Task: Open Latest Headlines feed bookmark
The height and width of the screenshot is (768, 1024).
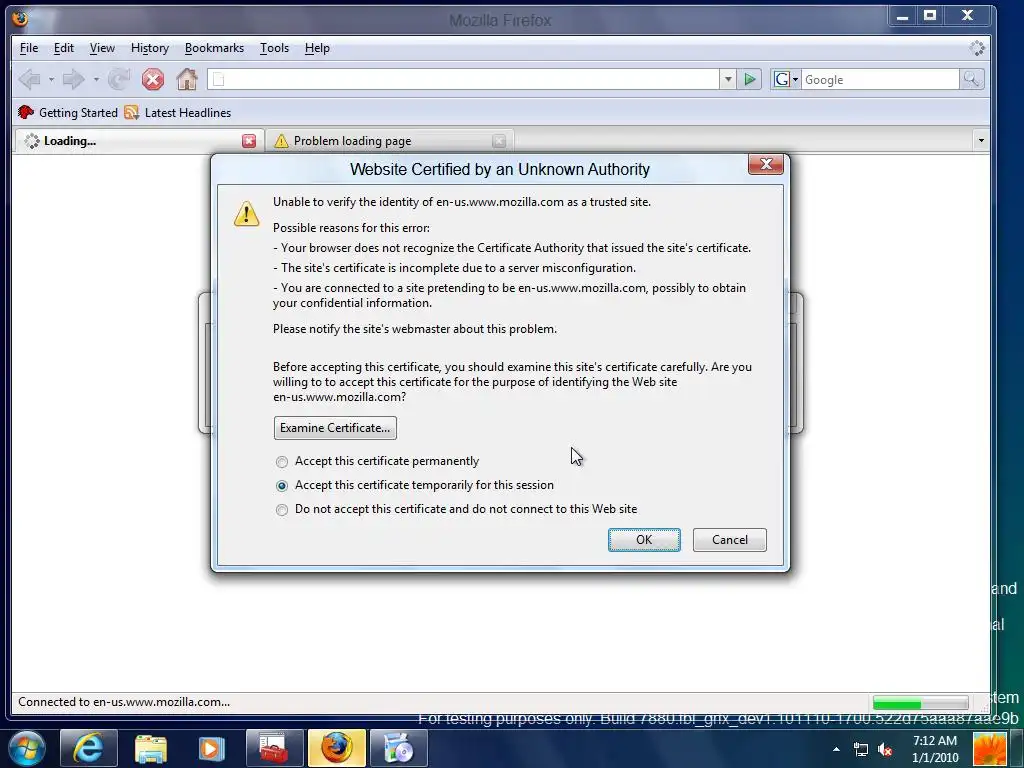Action: click(178, 112)
